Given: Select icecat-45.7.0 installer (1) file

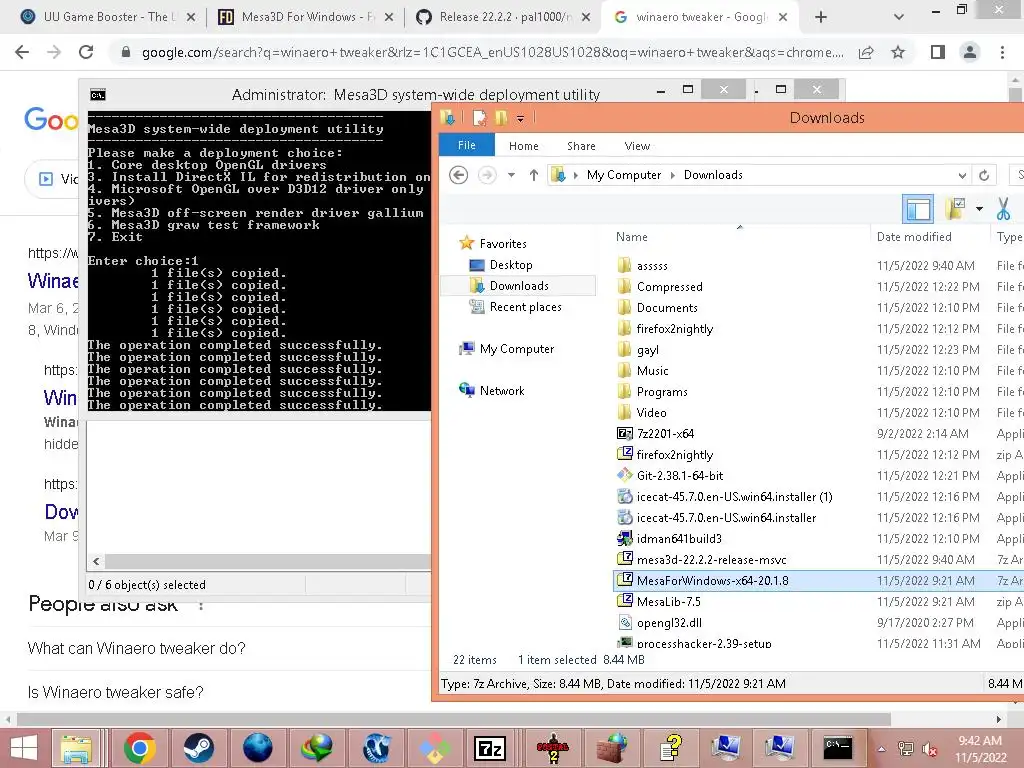Looking at the screenshot, I should (734, 496).
